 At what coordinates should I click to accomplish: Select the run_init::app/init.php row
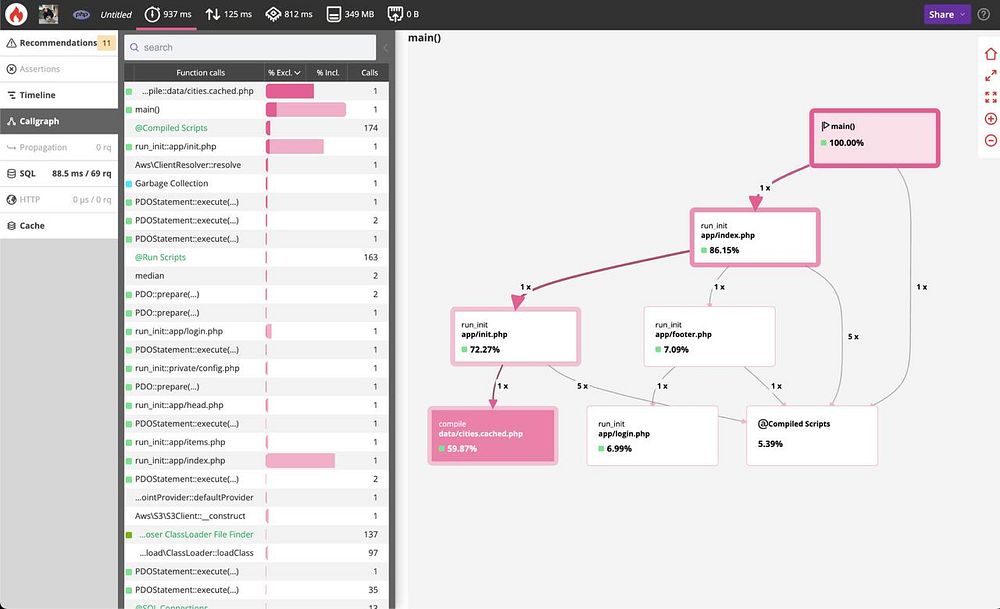[x=256, y=147]
